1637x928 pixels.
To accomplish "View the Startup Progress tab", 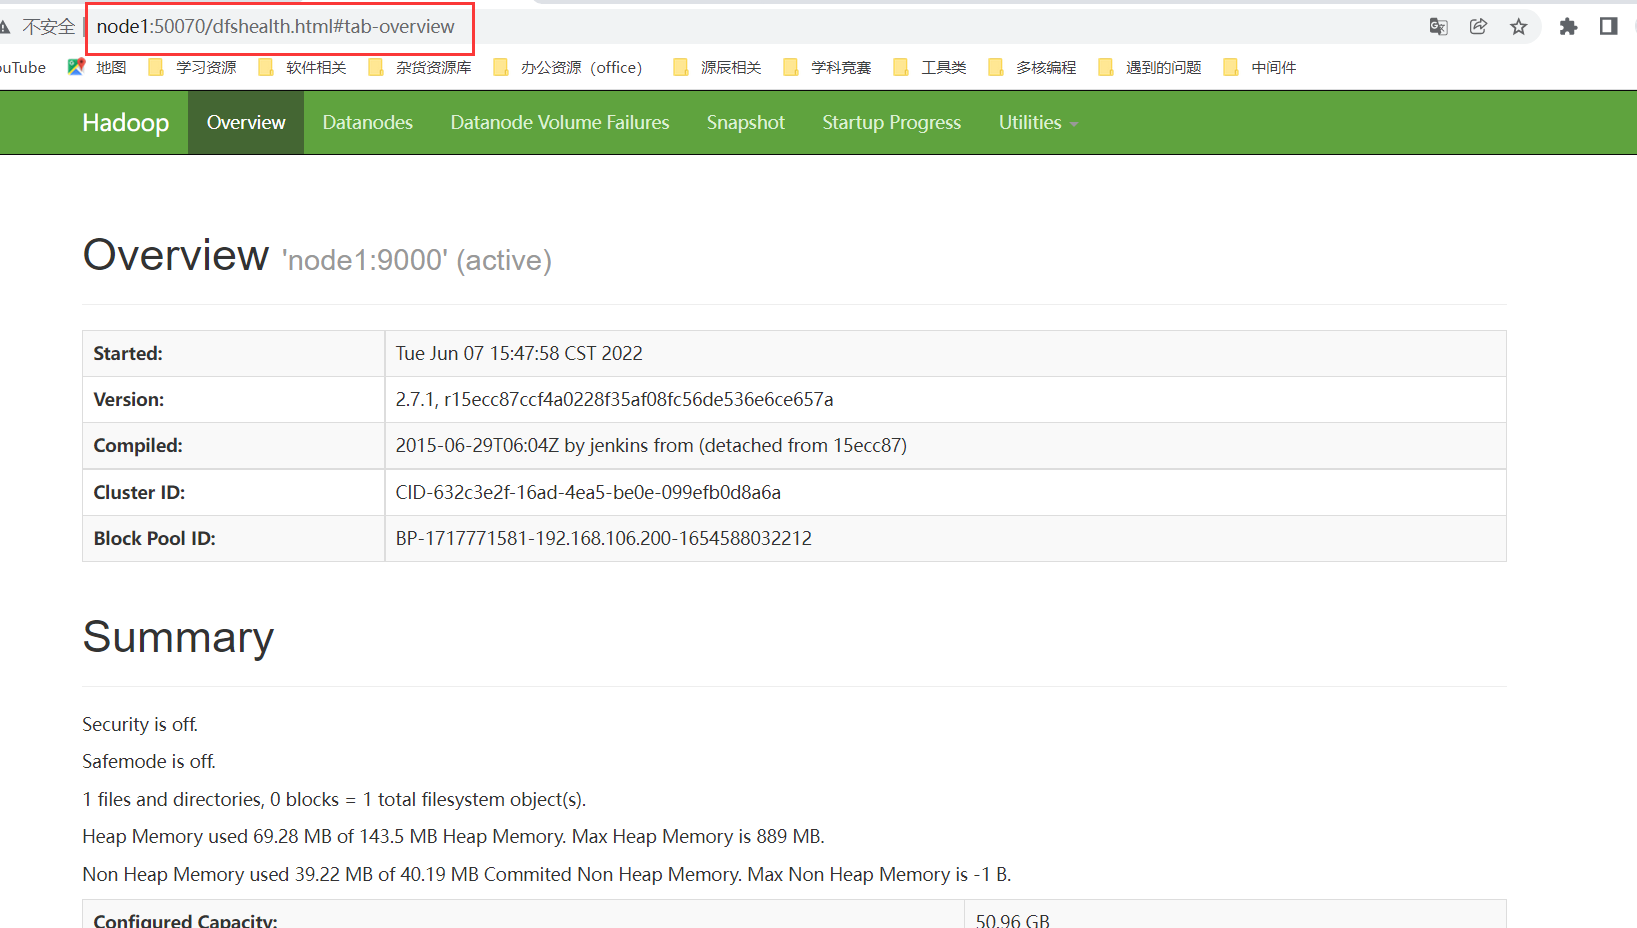I will click(891, 122).
